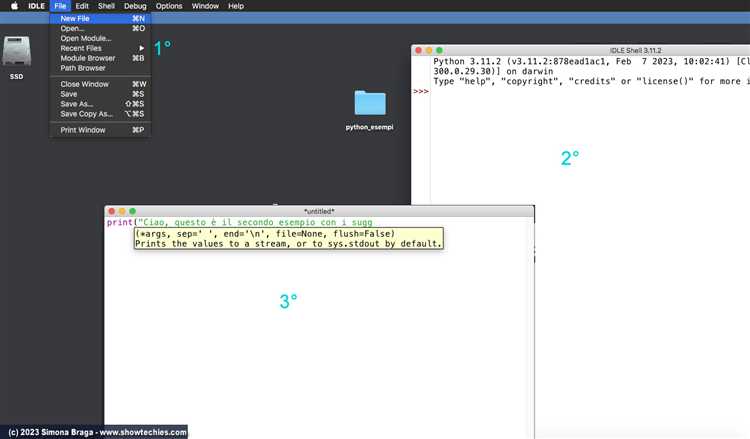Close the IDLE Shell window
750x439 pixels.
click(x=419, y=50)
